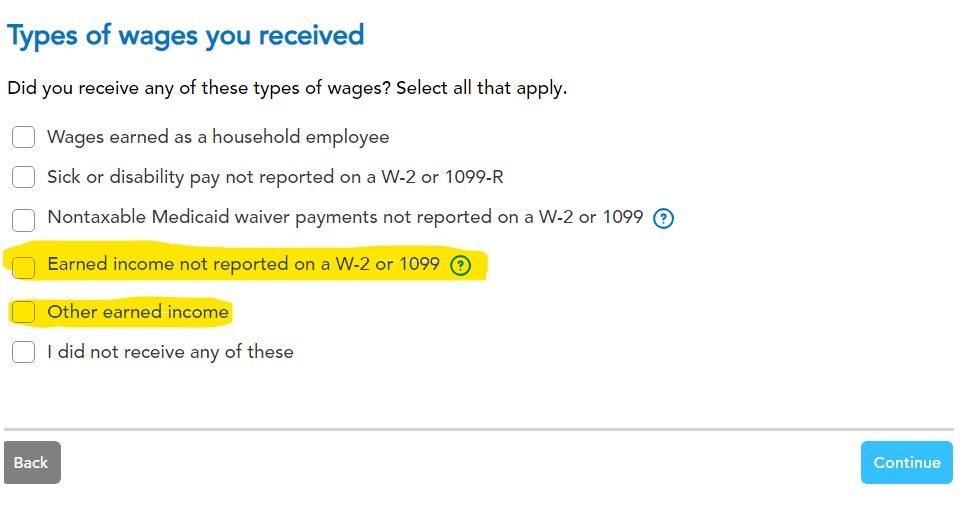Click the 'Select all that apply' instruction text
This screenshot has width=970, height=522.
(x=481, y=88)
